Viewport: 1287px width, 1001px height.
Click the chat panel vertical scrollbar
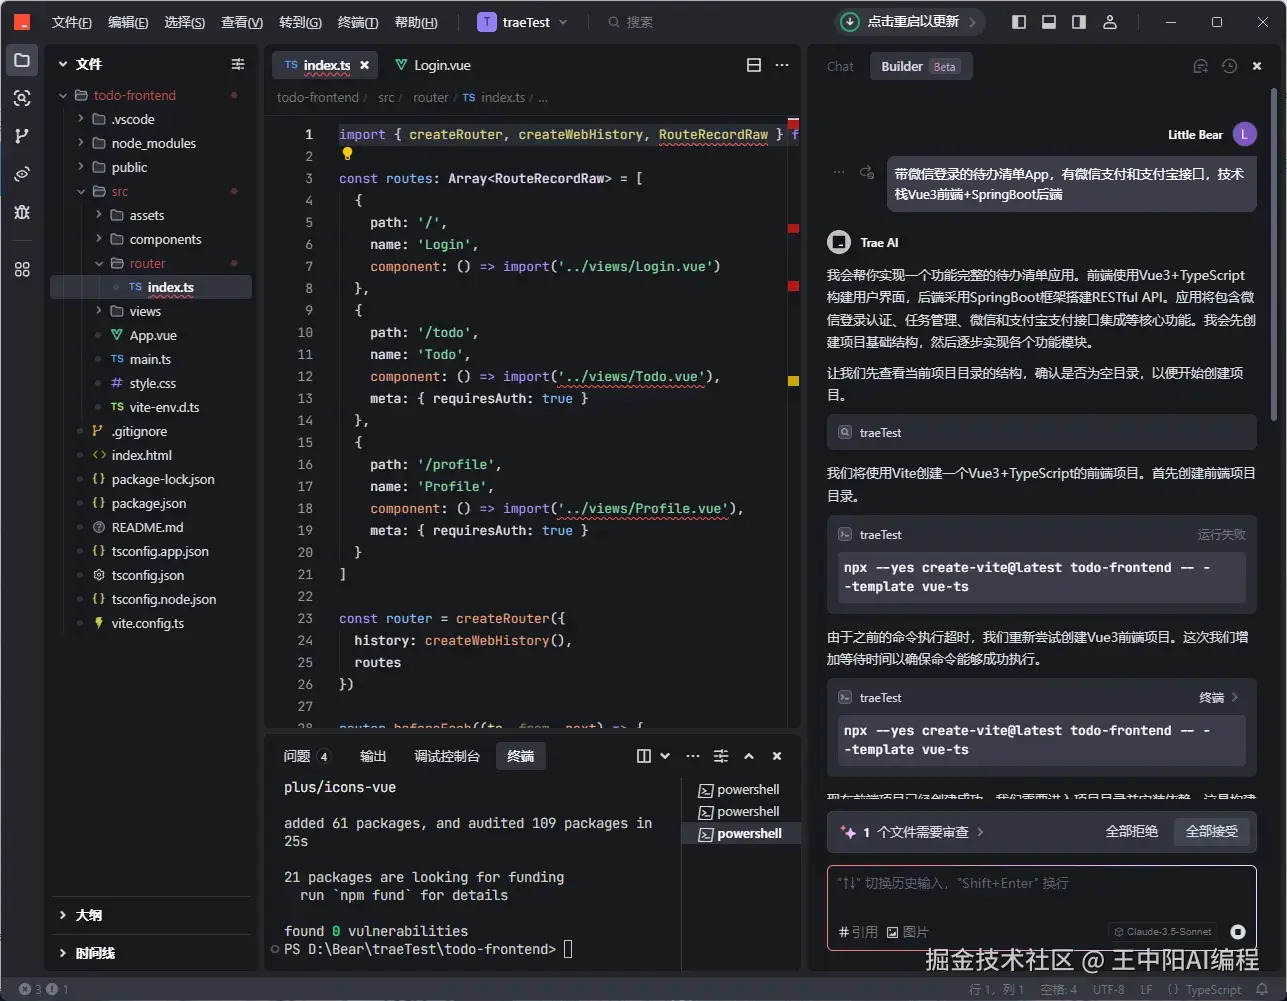click(x=1273, y=255)
